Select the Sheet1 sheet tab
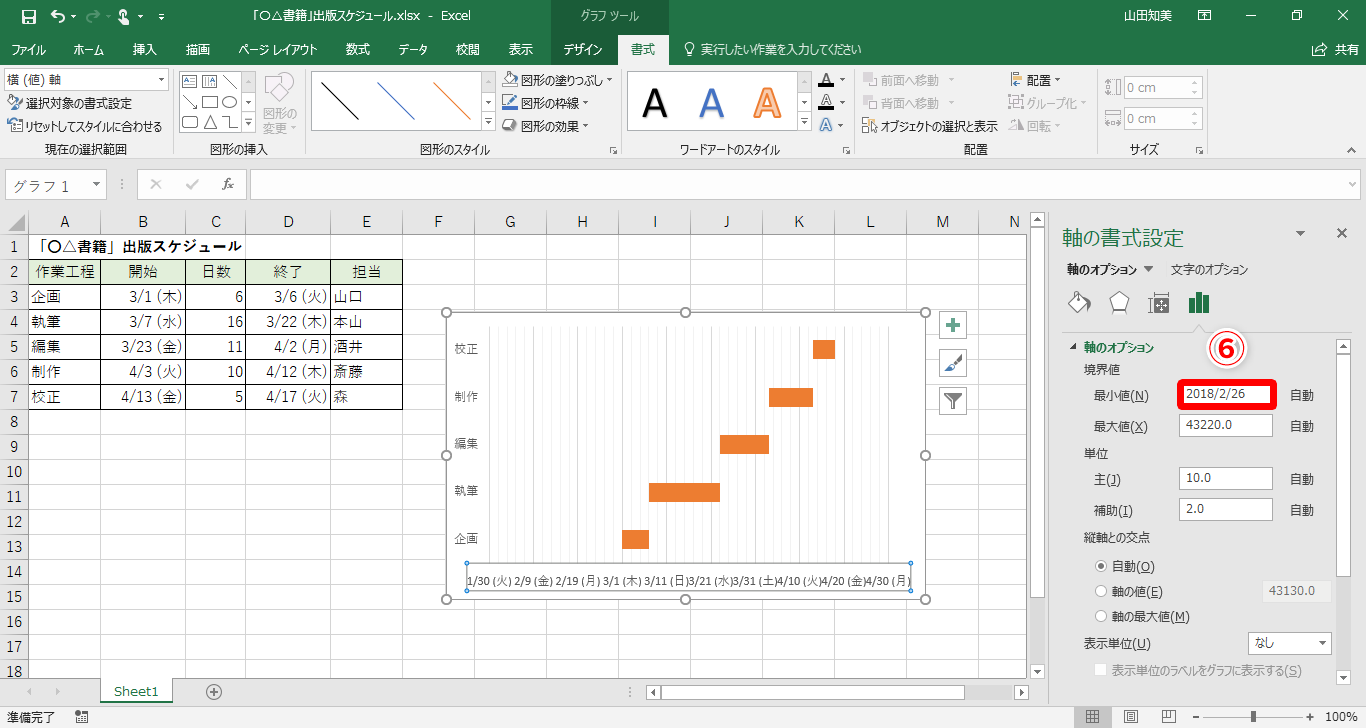1366x728 pixels. (136, 691)
